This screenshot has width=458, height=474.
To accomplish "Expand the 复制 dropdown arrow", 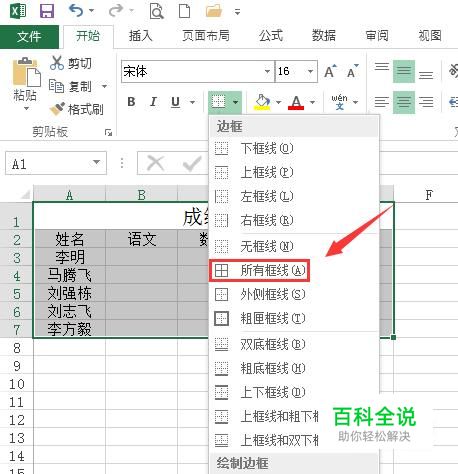I will 104,87.
